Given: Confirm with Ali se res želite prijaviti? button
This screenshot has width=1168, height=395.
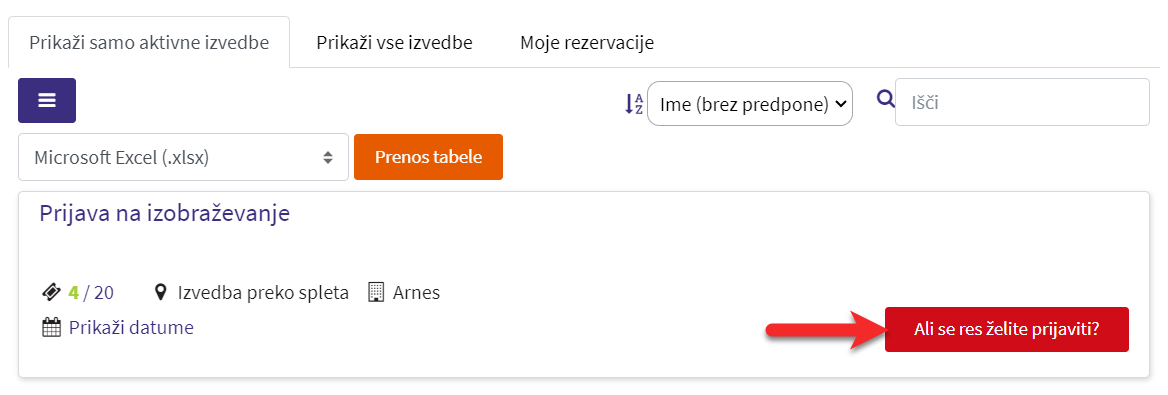Looking at the screenshot, I should click(x=1006, y=329).
